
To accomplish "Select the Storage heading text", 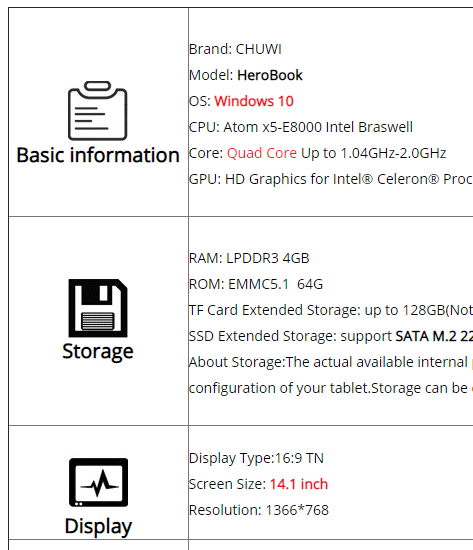I will (x=98, y=351).
